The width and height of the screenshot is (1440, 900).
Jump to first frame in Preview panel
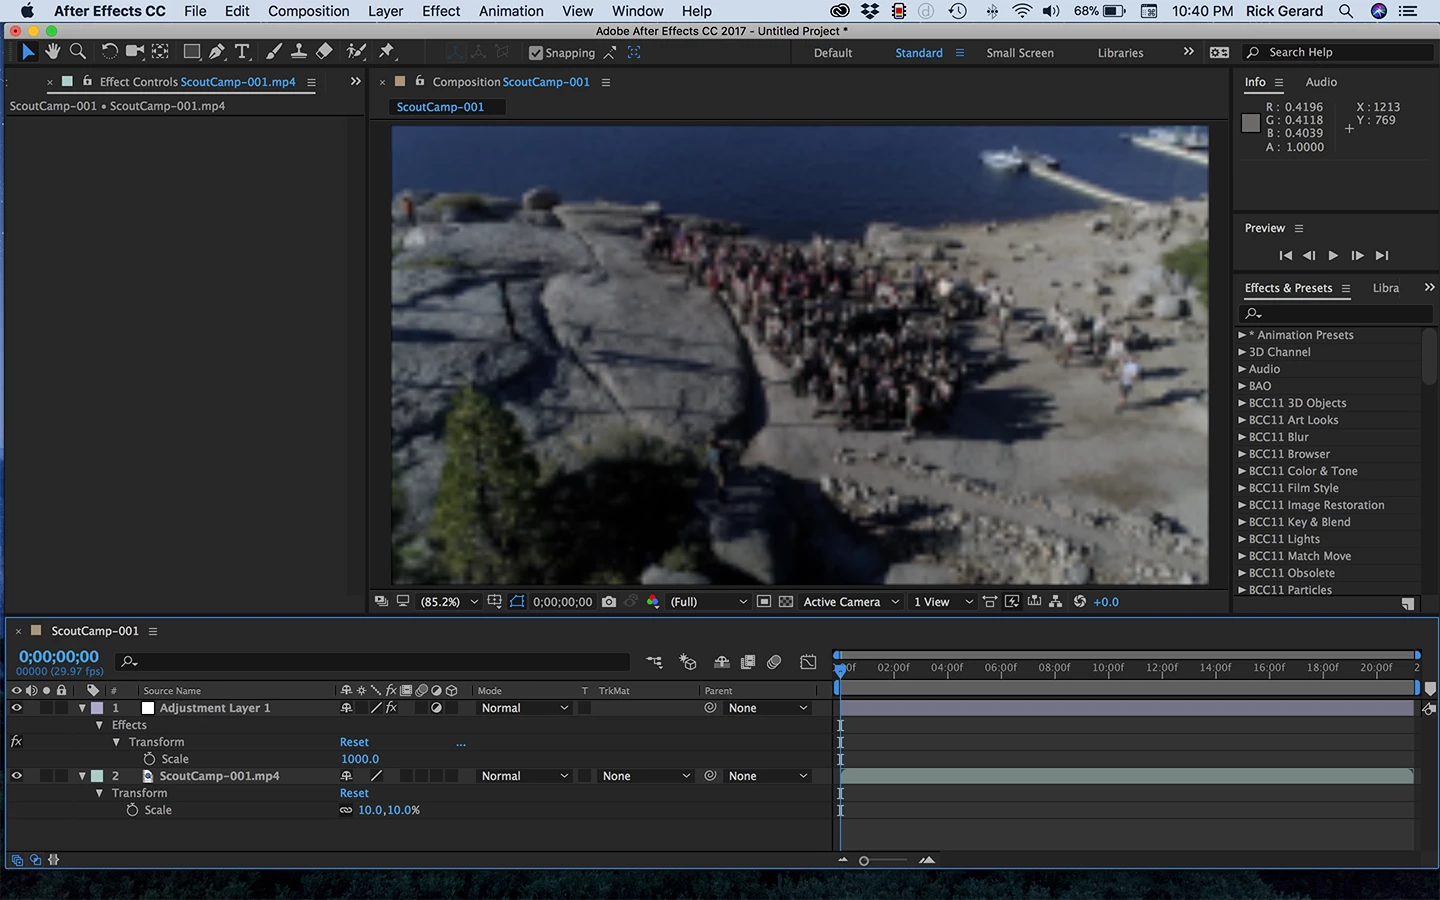pyautogui.click(x=1285, y=256)
